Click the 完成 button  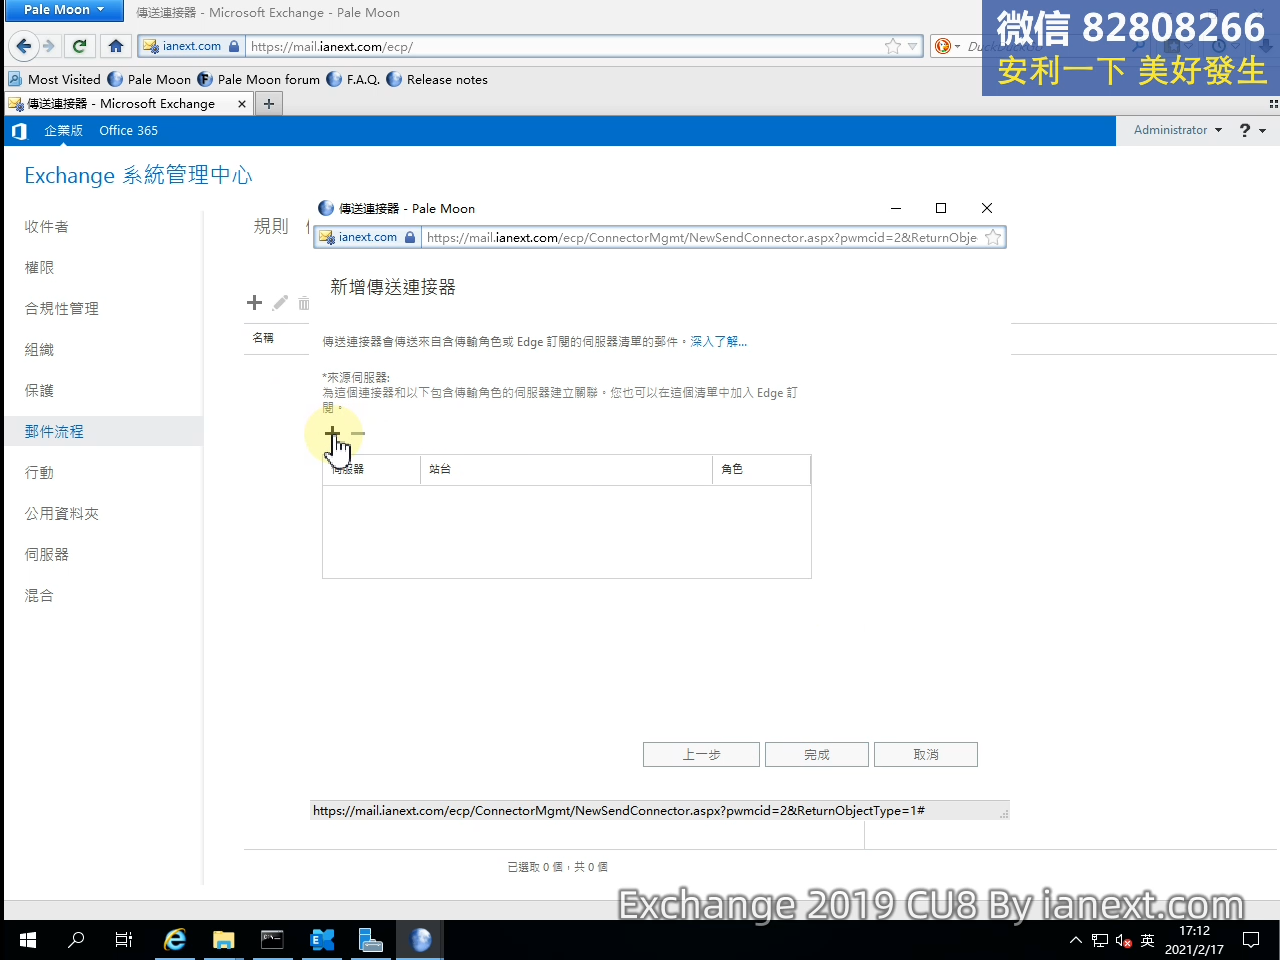coord(816,755)
